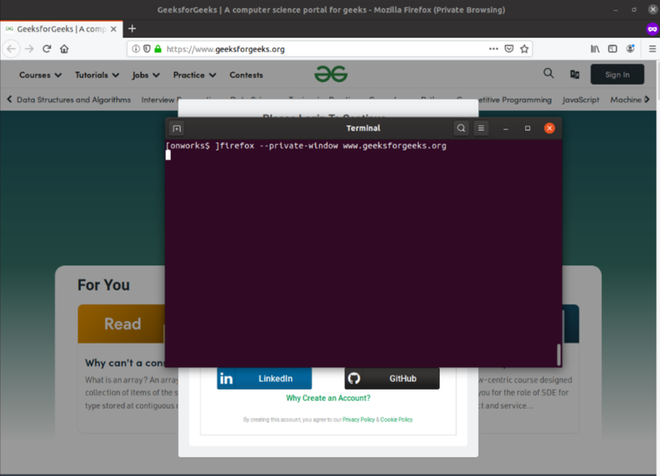Select Competitive Programming topic
This screenshot has width=660, height=476.
(515, 100)
